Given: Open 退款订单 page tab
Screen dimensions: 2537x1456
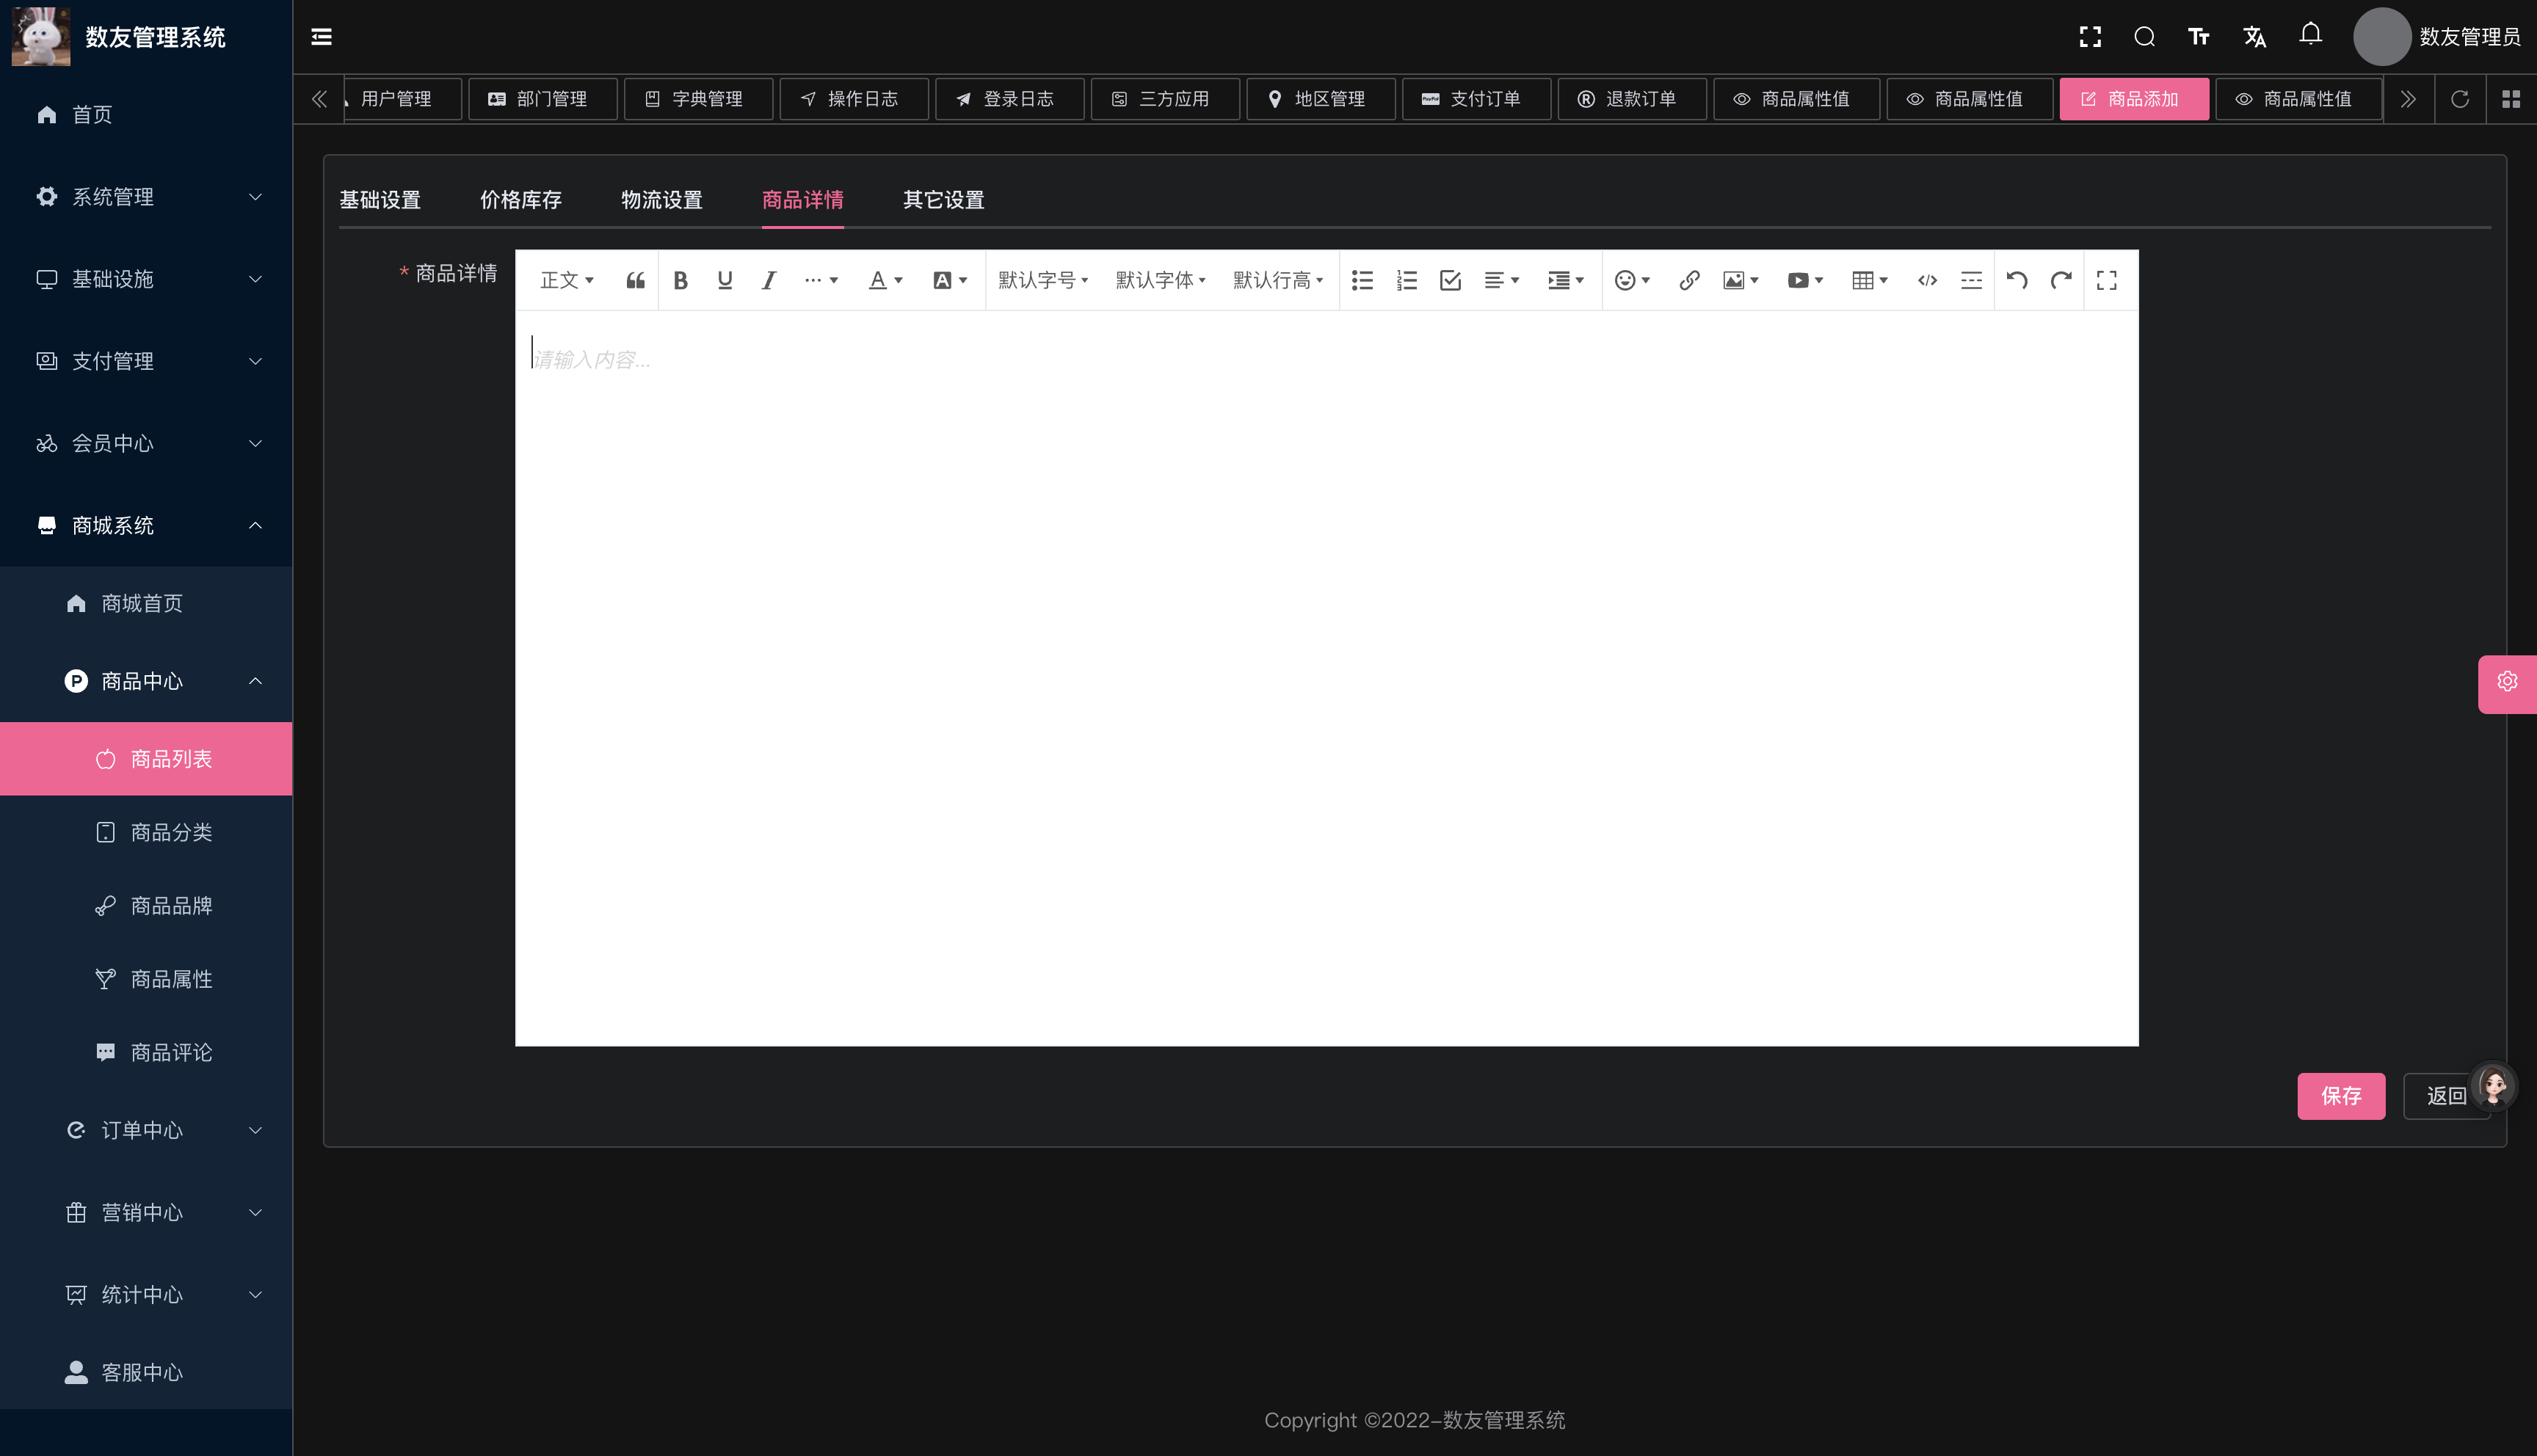Looking at the screenshot, I should click(1632, 99).
